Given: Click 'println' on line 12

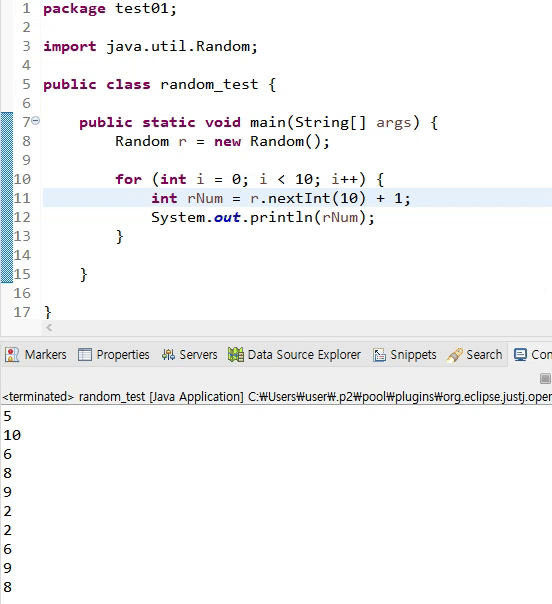Looking at the screenshot, I should tap(281, 217).
